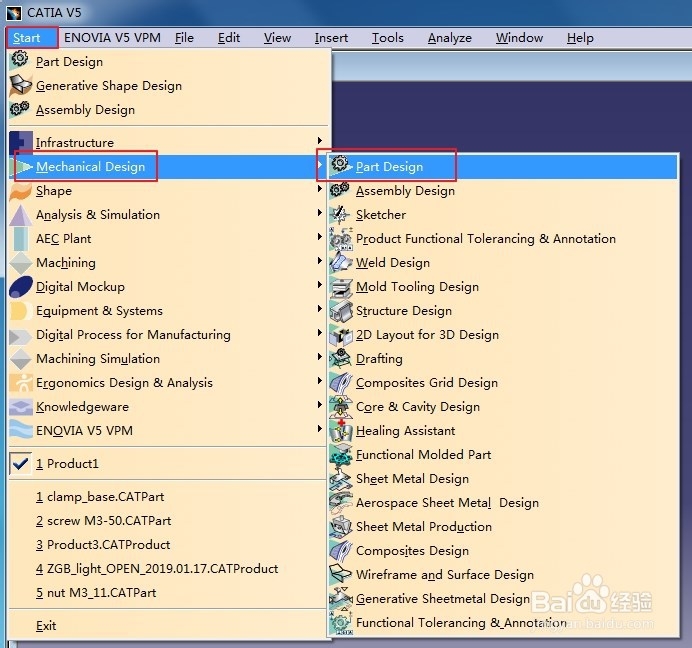Screen dimensions: 692x648
Task: Click the Core & Cavity Design icon
Action: point(340,407)
